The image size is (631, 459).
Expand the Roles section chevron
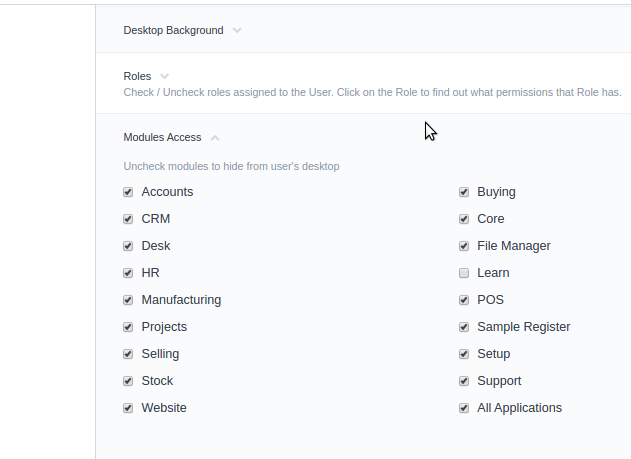164,76
